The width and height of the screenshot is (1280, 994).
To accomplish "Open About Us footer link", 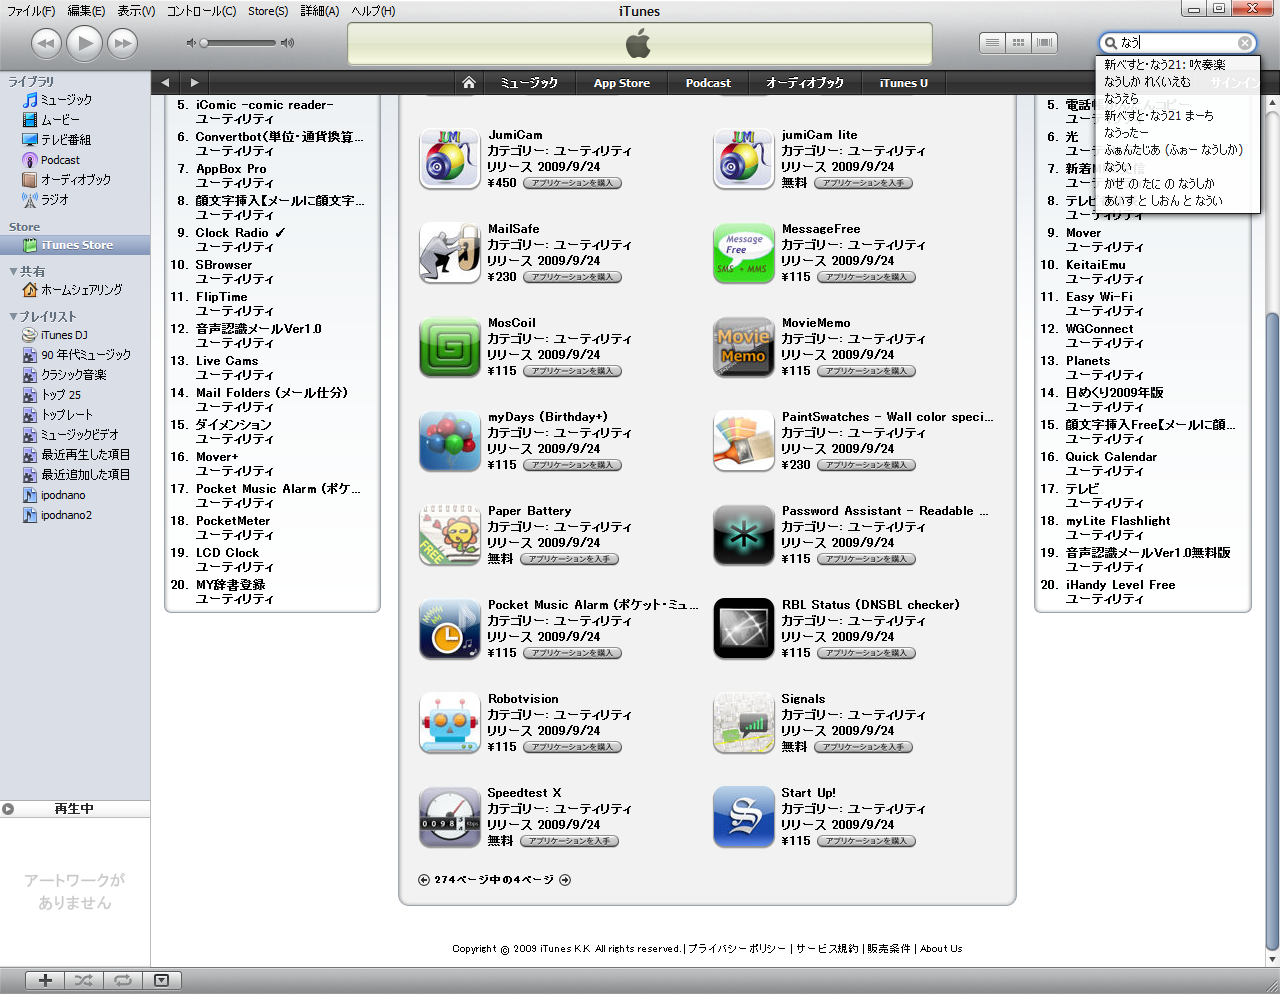I will pos(941,949).
